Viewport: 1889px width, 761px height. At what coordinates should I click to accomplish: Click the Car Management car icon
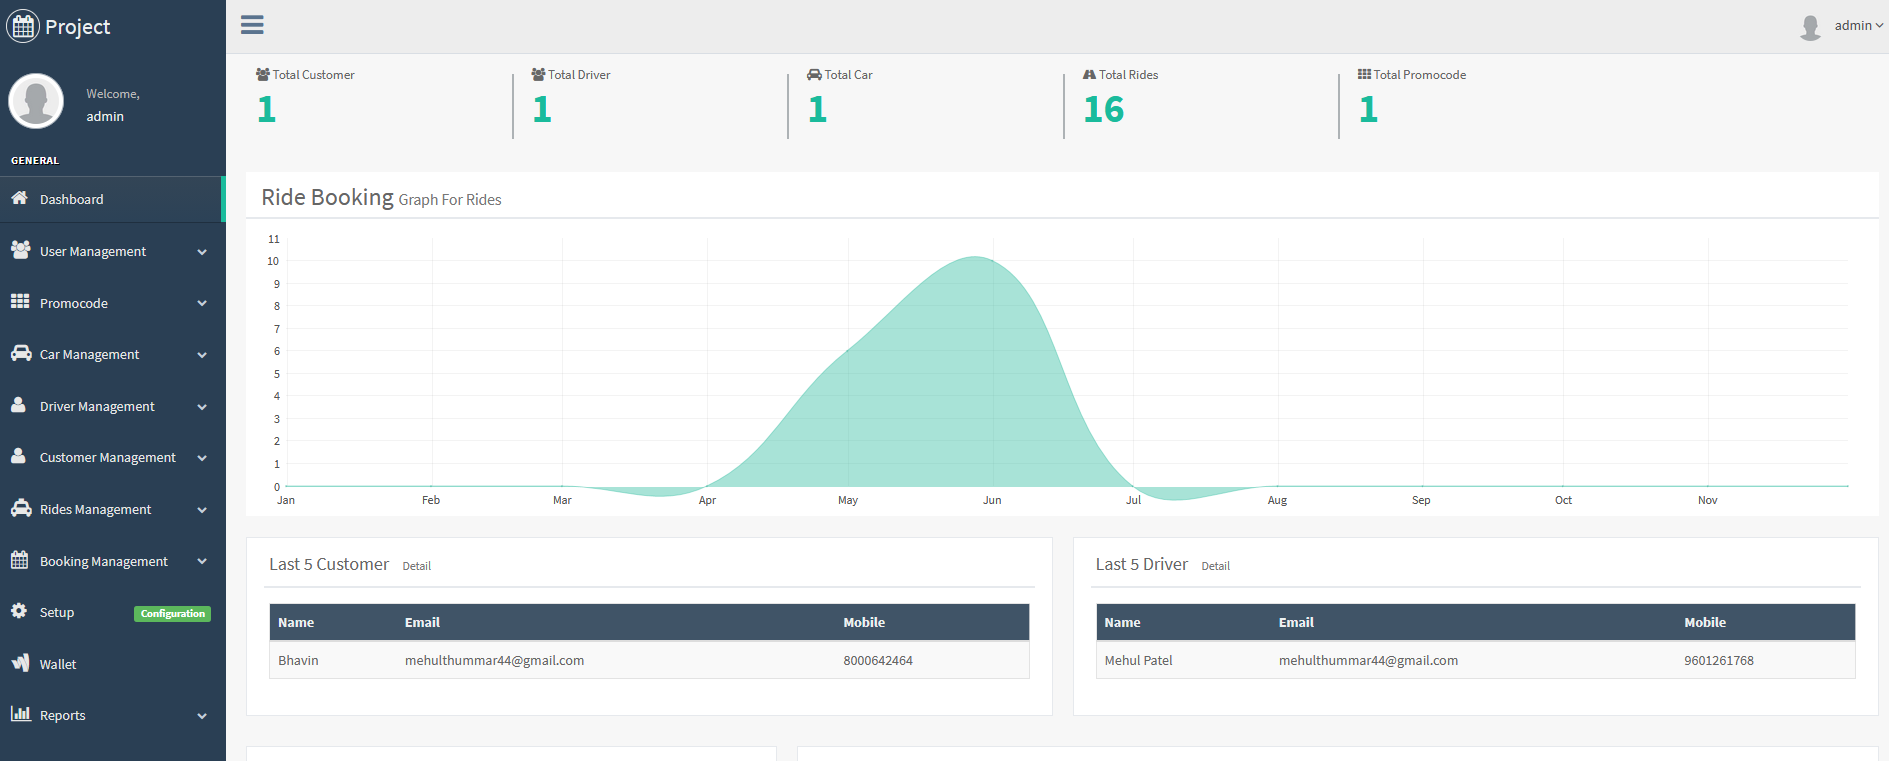[21, 353]
